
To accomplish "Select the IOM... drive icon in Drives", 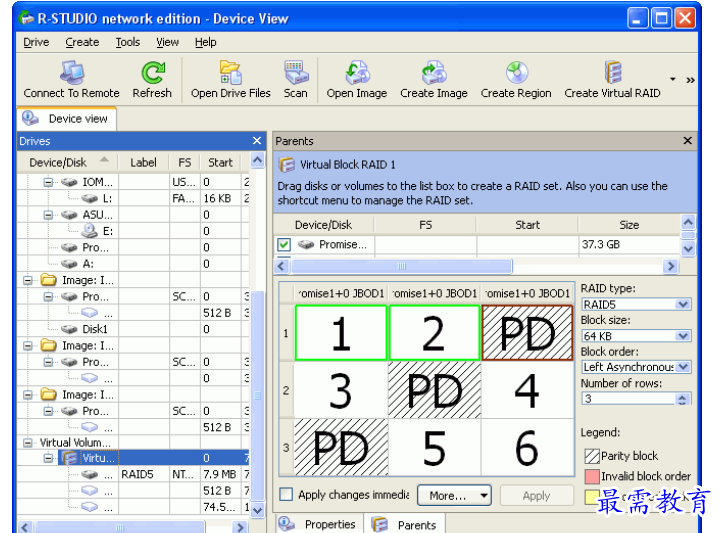I will click(69, 182).
